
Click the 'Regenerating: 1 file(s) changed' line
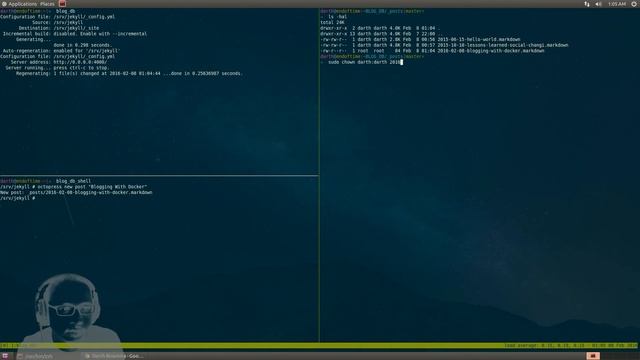pyautogui.click(x=129, y=73)
